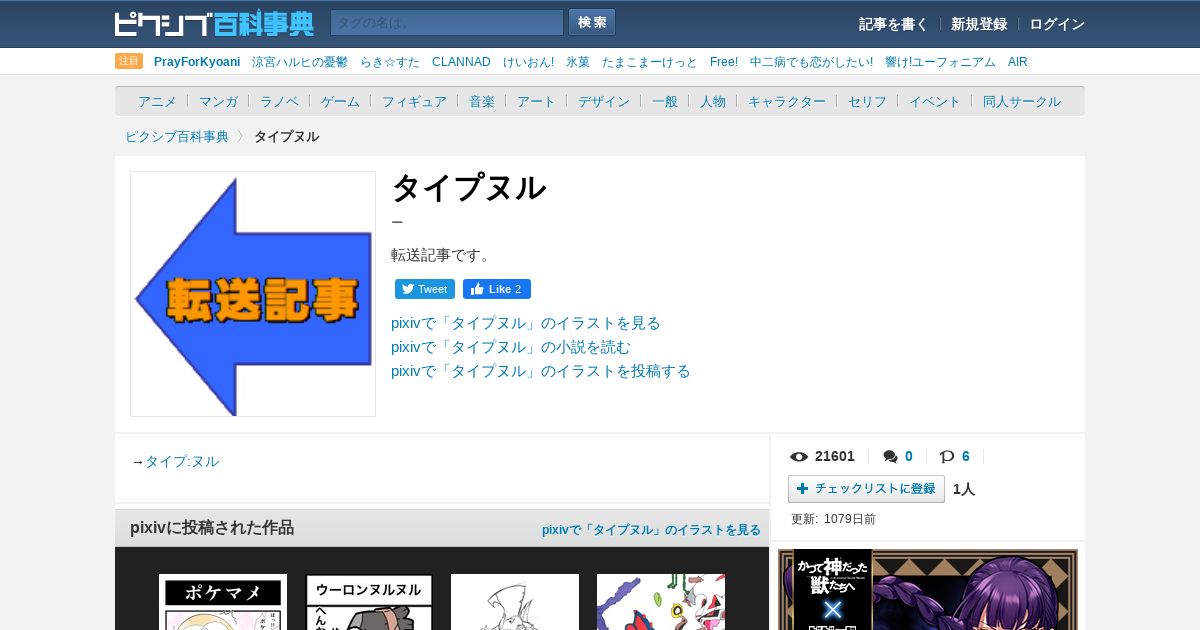Image resolution: width=1200 pixels, height=630 pixels.
Task: Open the ピクシブ百科事典 site logo
Action: (214, 23)
